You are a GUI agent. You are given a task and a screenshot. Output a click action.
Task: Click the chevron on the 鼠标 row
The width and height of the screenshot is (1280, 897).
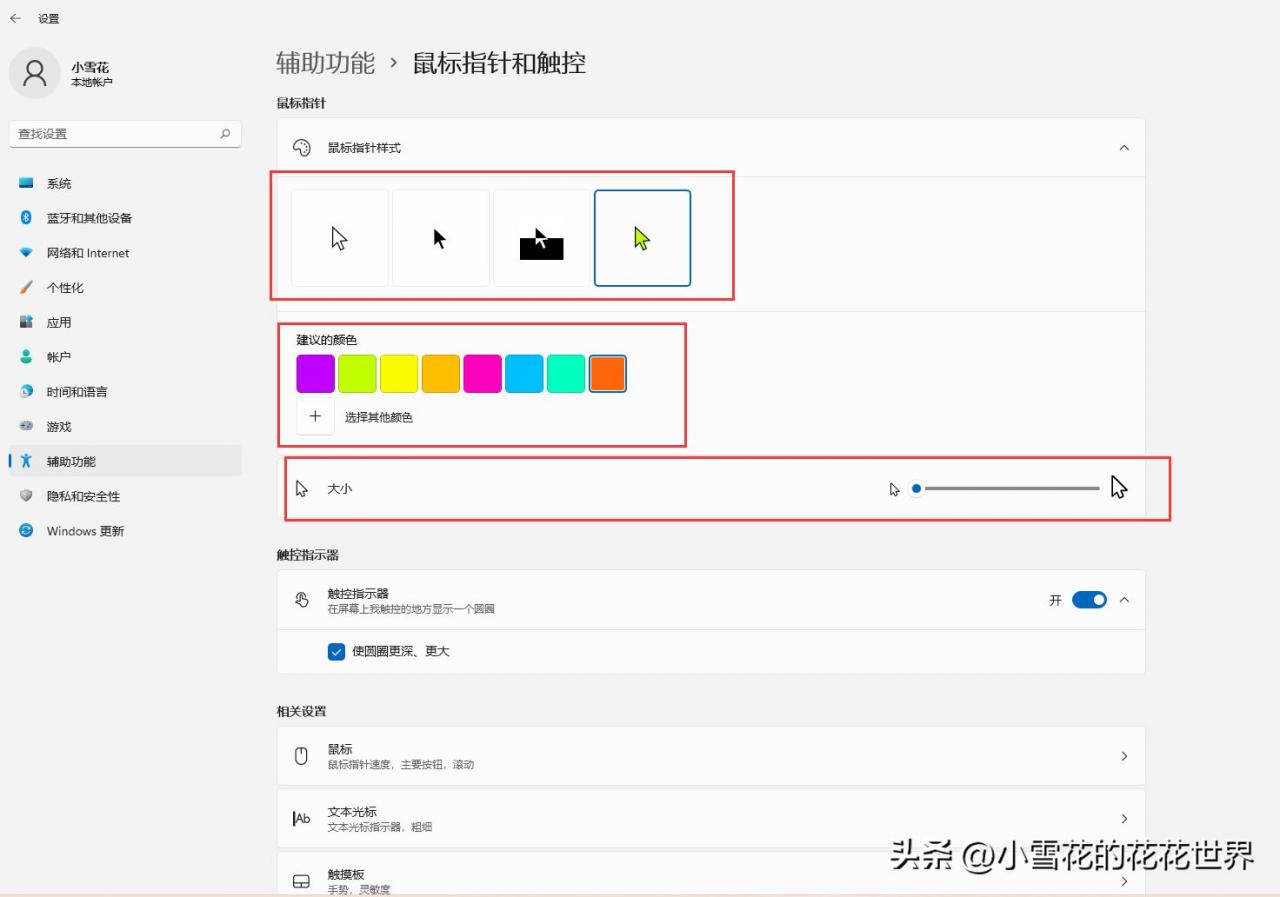click(1124, 756)
